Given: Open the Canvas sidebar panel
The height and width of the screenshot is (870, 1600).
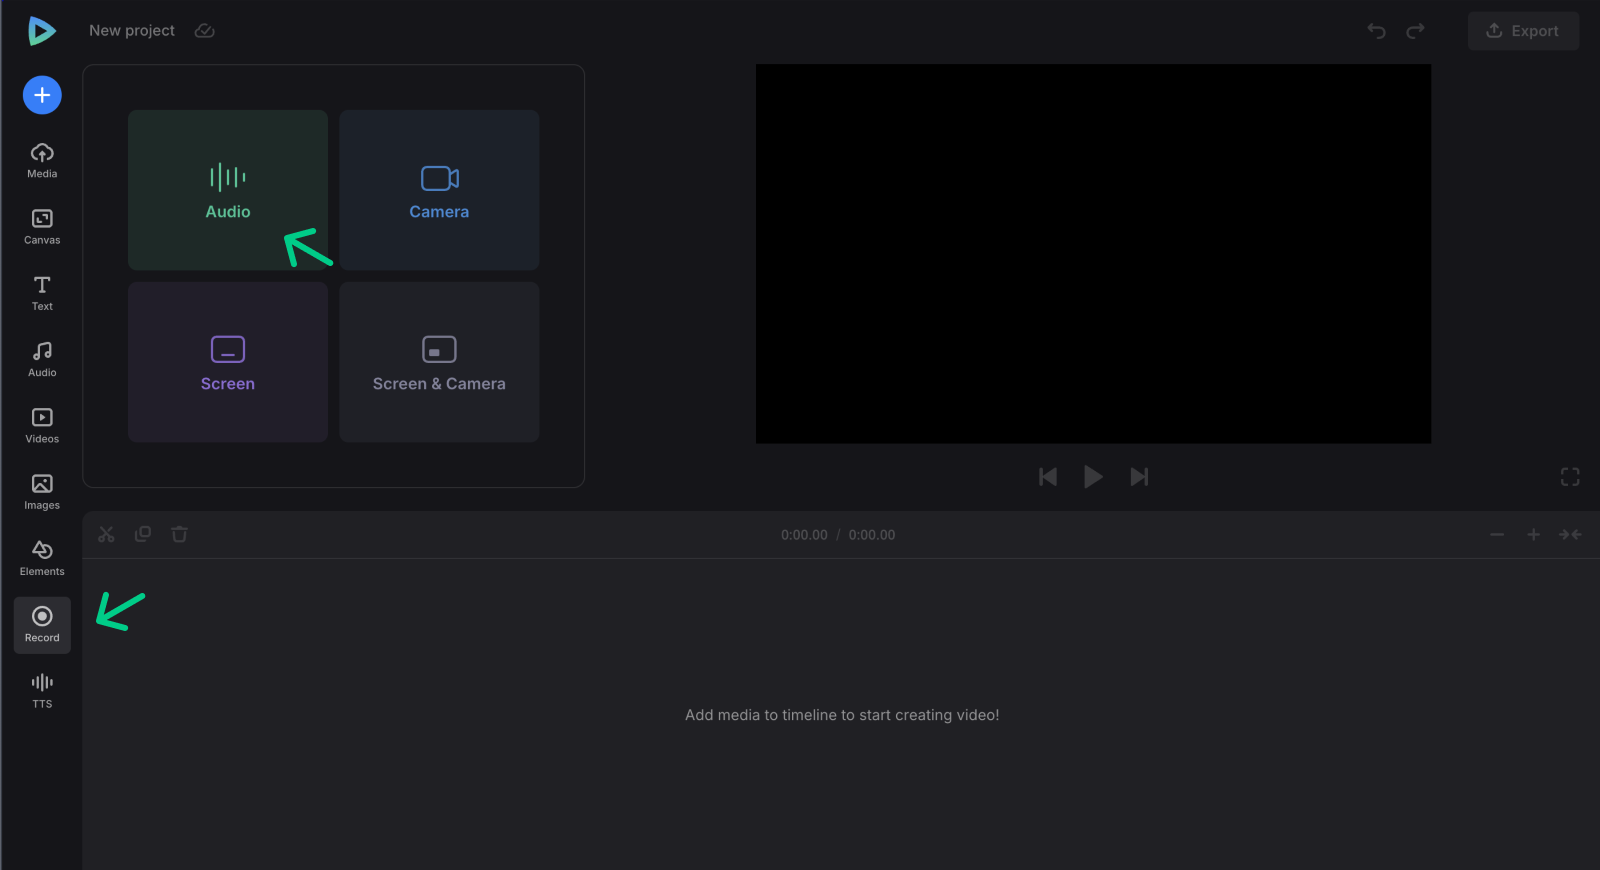Looking at the screenshot, I should coord(42,227).
